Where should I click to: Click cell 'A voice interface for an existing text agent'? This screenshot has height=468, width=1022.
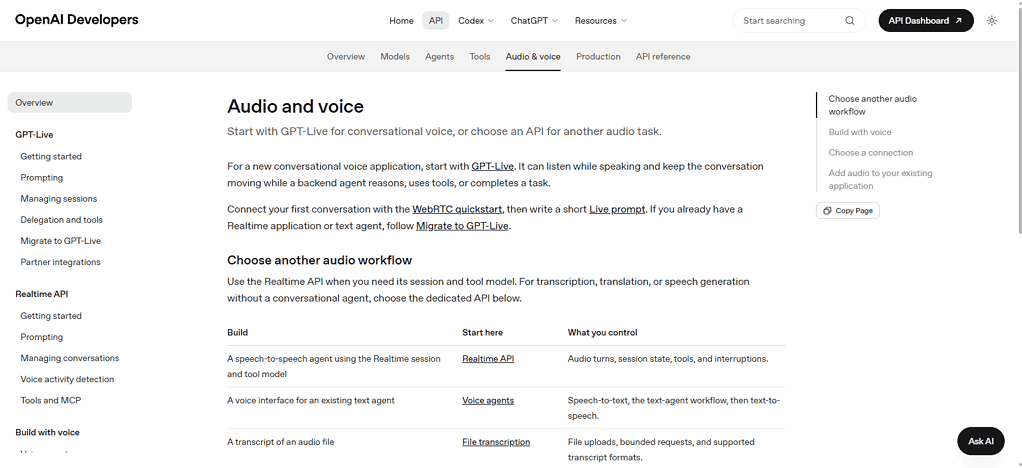[x=310, y=400]
